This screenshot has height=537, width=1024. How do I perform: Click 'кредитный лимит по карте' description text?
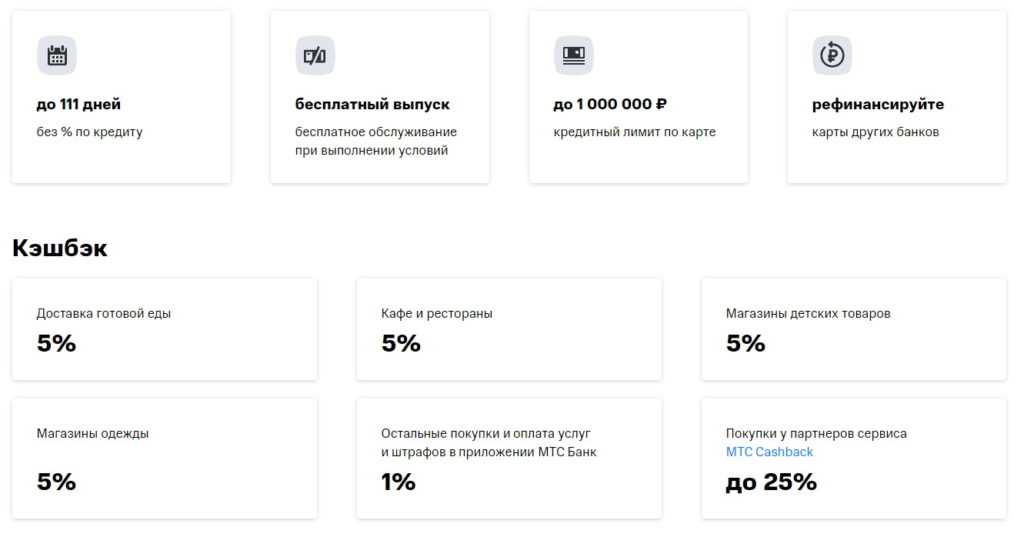click(634, 132)
